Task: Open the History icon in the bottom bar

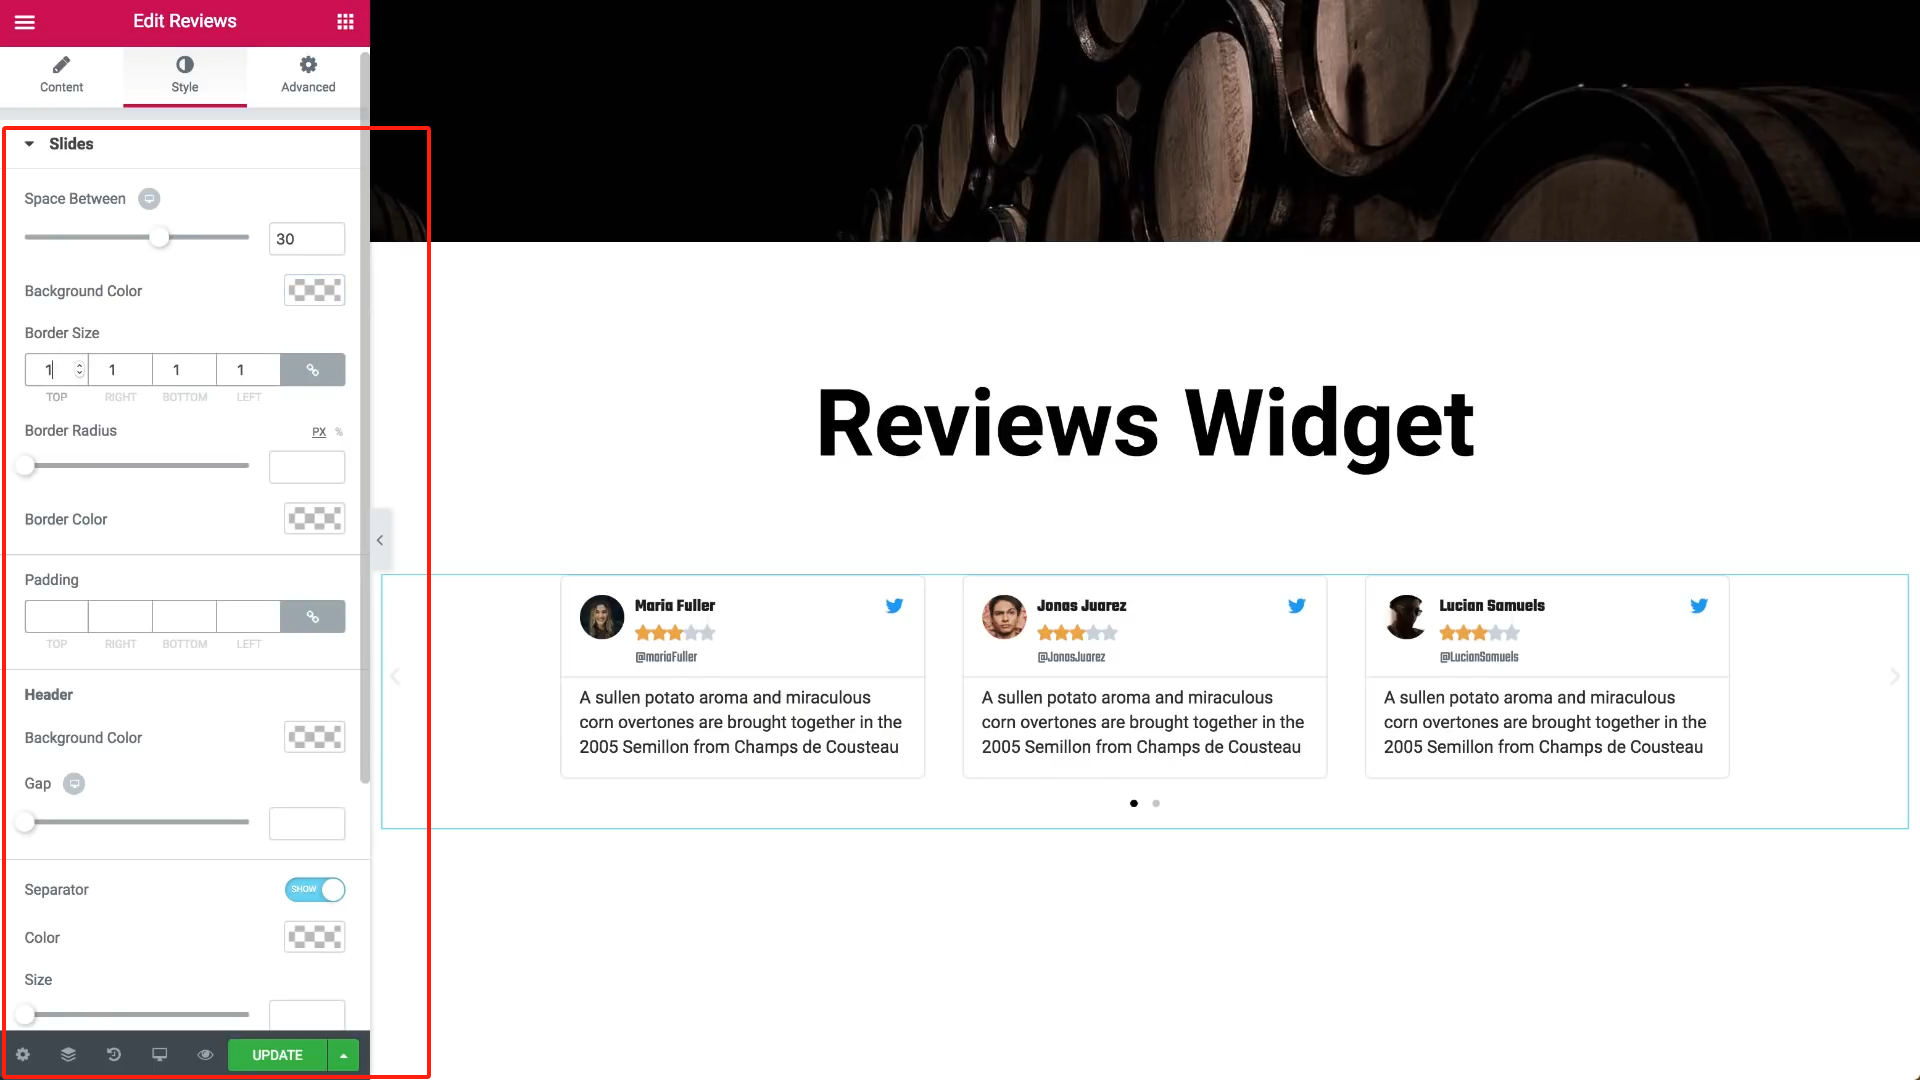Action: [x=114, y=1055]
